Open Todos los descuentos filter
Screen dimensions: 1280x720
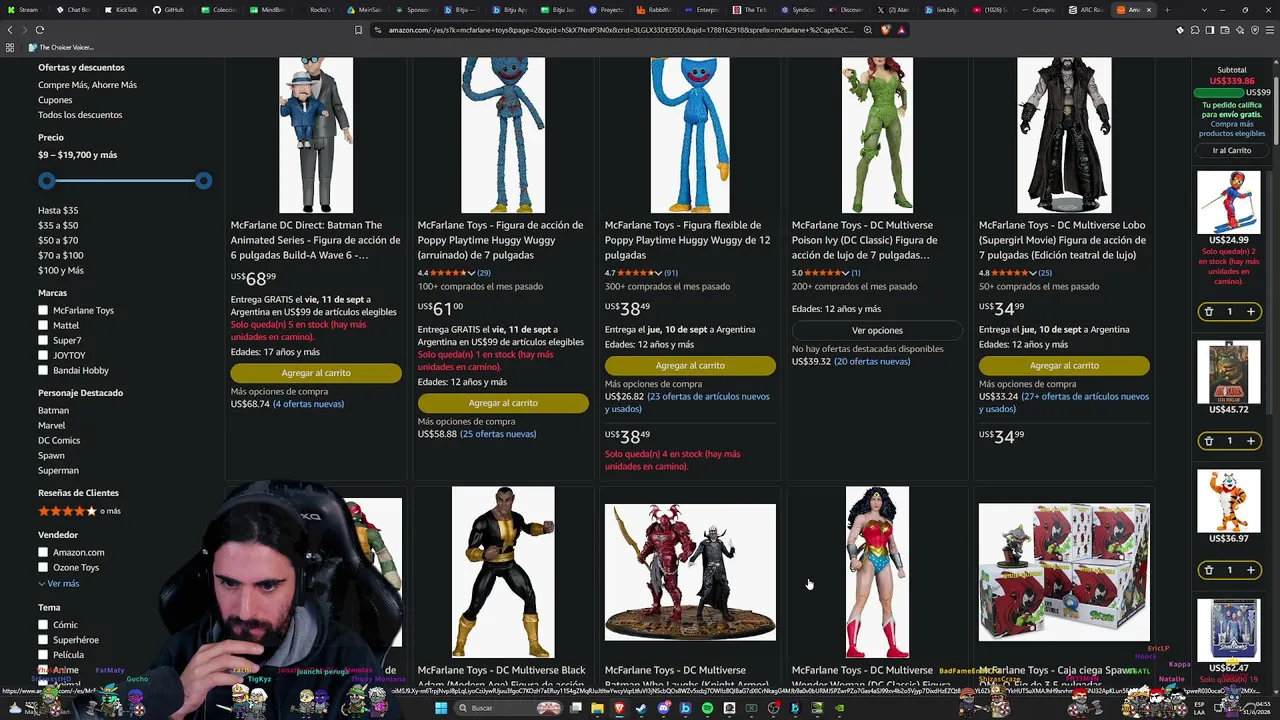[80, 115]
